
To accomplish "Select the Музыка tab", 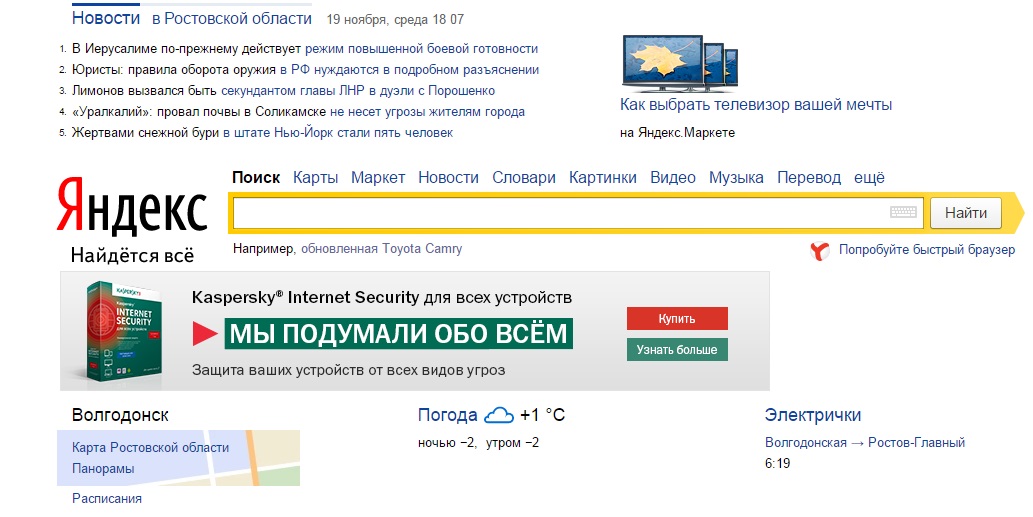I will (x=736, y=178).
